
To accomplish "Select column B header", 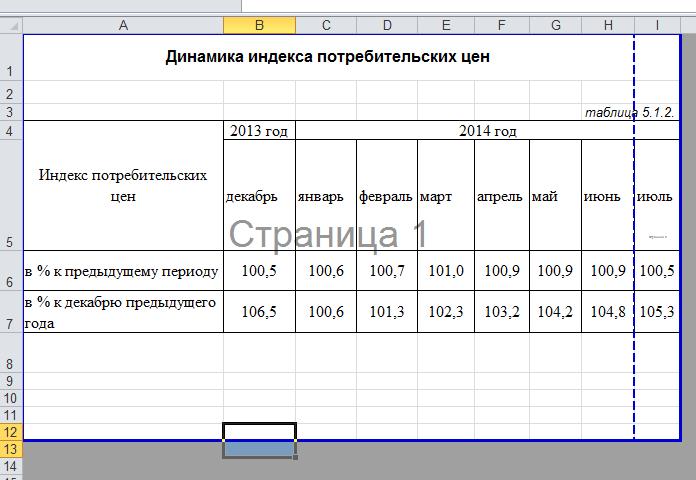I will pyautogui.click(x=259, y=25).
